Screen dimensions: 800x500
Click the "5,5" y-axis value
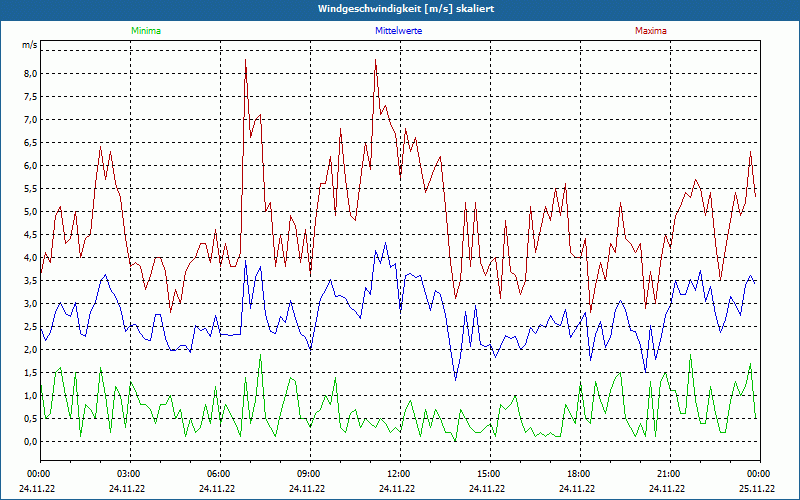31,188
